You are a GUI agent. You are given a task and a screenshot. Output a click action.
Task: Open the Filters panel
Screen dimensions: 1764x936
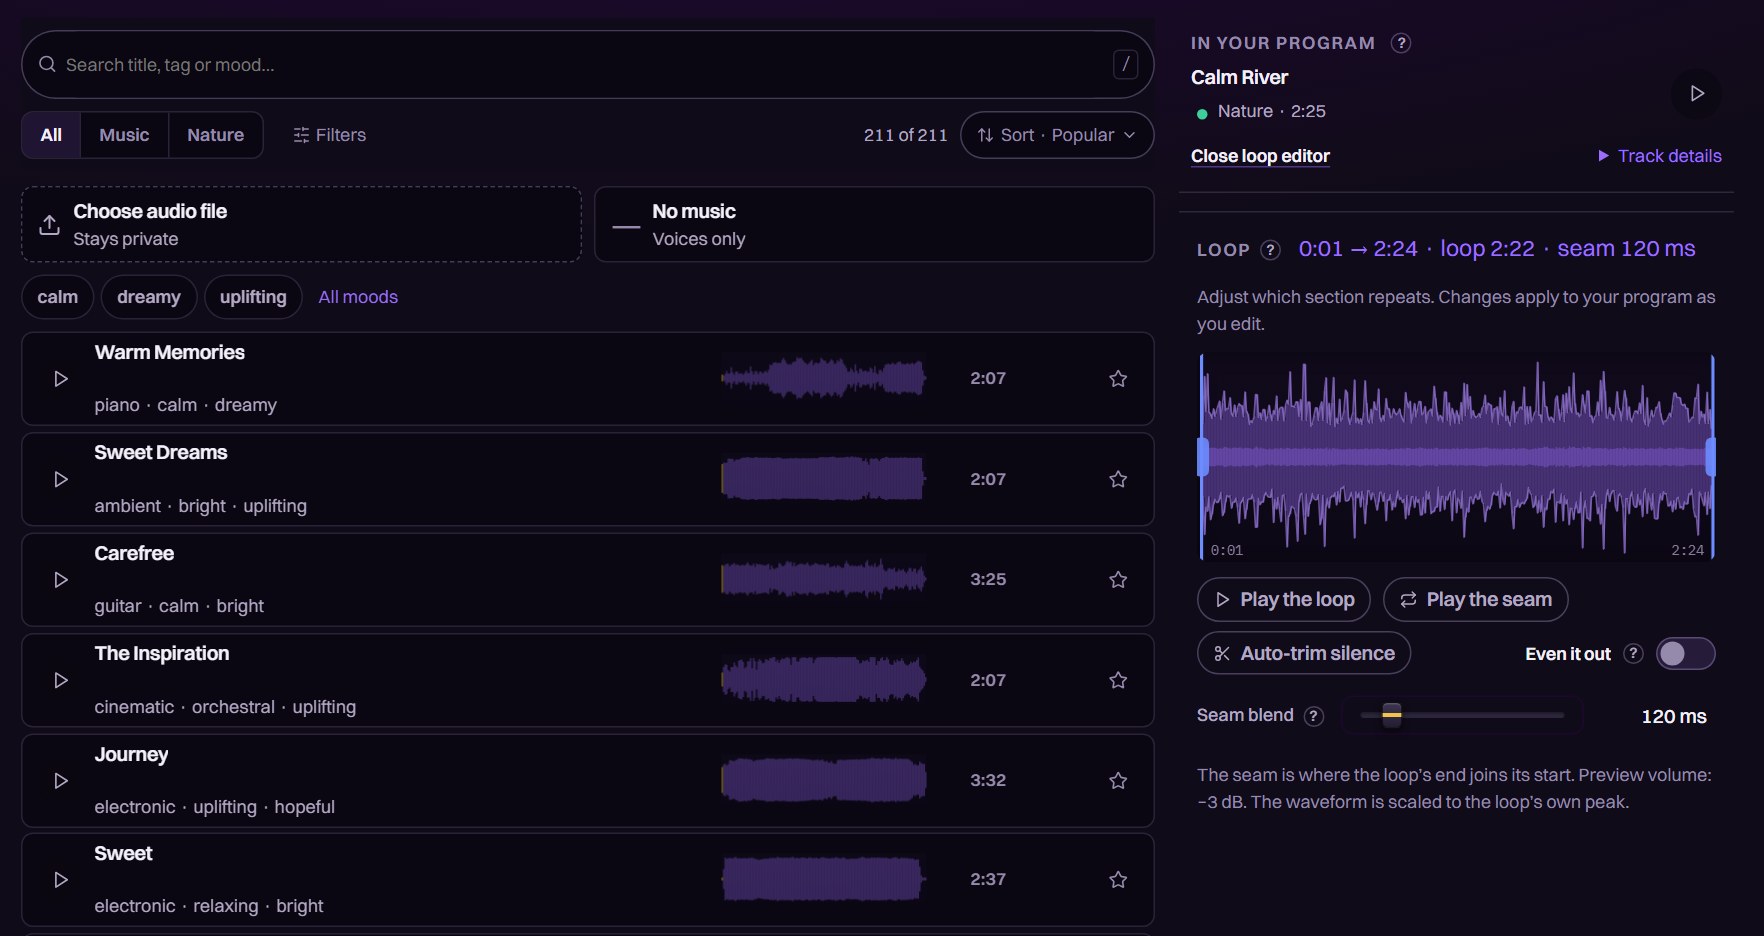pyautogui.click(x=329, y=135)
